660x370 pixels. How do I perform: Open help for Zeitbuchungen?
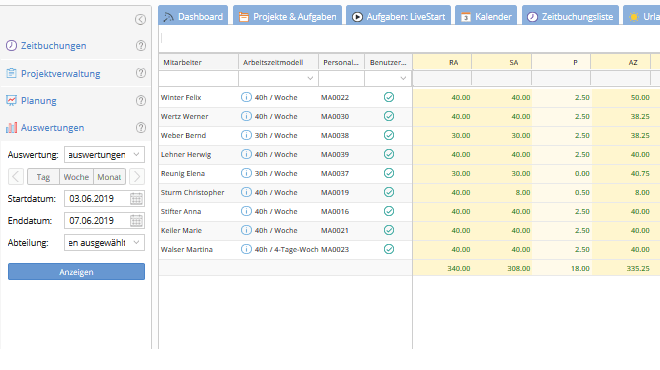141,45
